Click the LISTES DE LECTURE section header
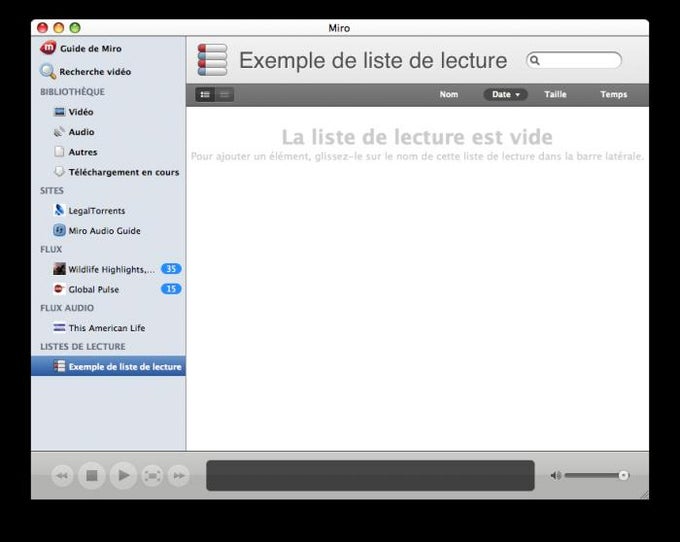The width and height of the screenshot is (680, 542). (x=83, y=346)
